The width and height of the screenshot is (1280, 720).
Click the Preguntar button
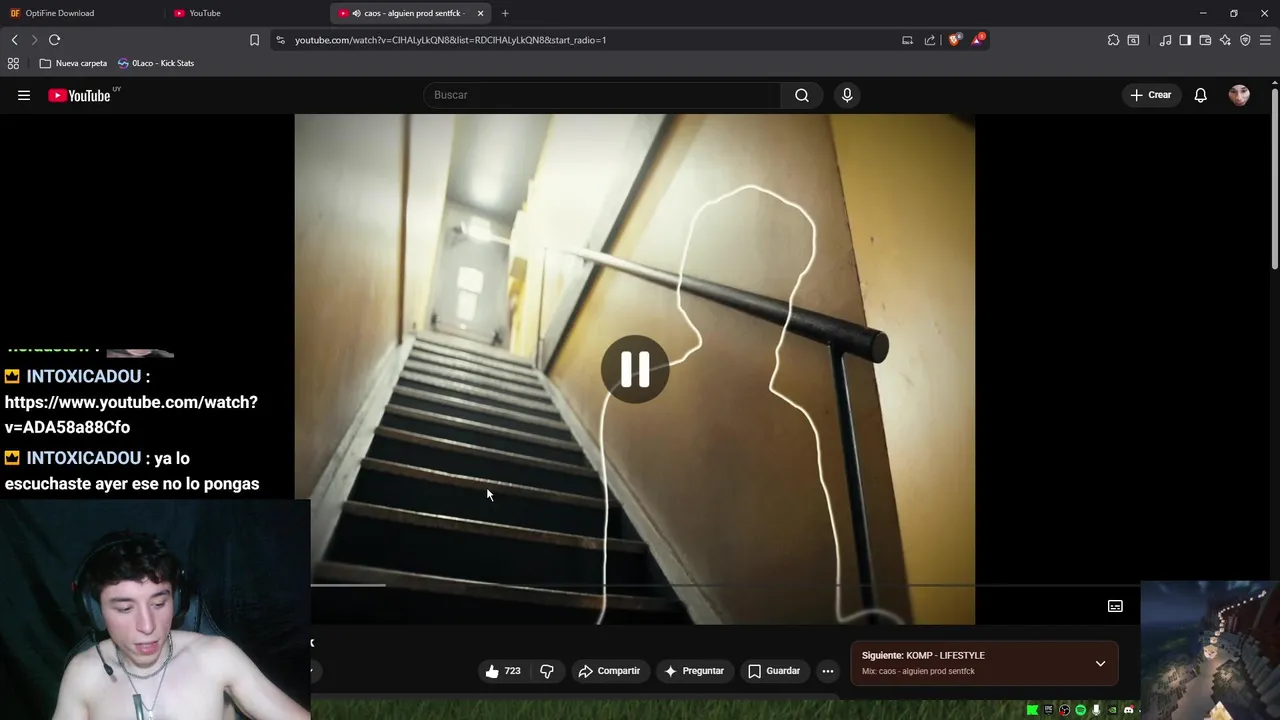(693, 671)
